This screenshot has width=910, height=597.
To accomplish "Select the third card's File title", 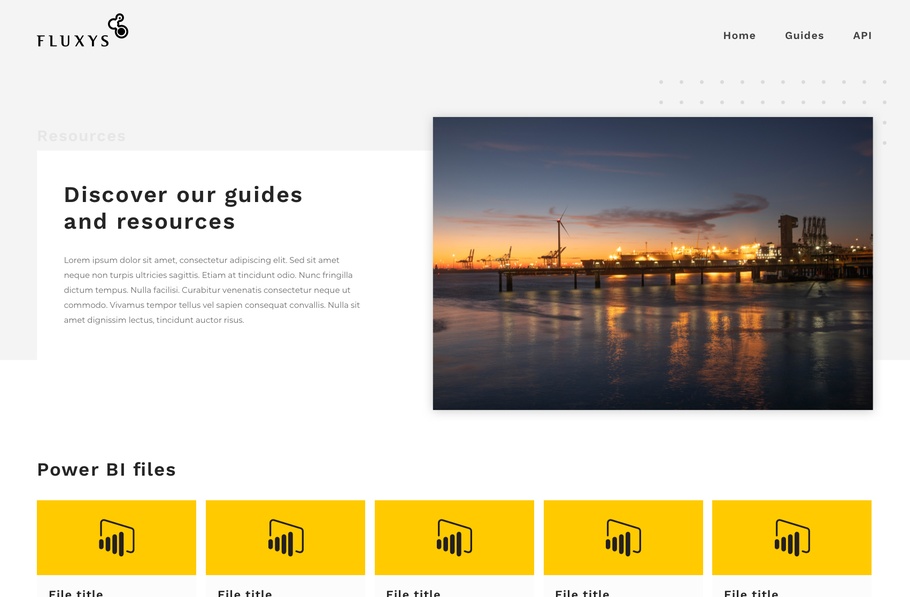I will [413, 592].
